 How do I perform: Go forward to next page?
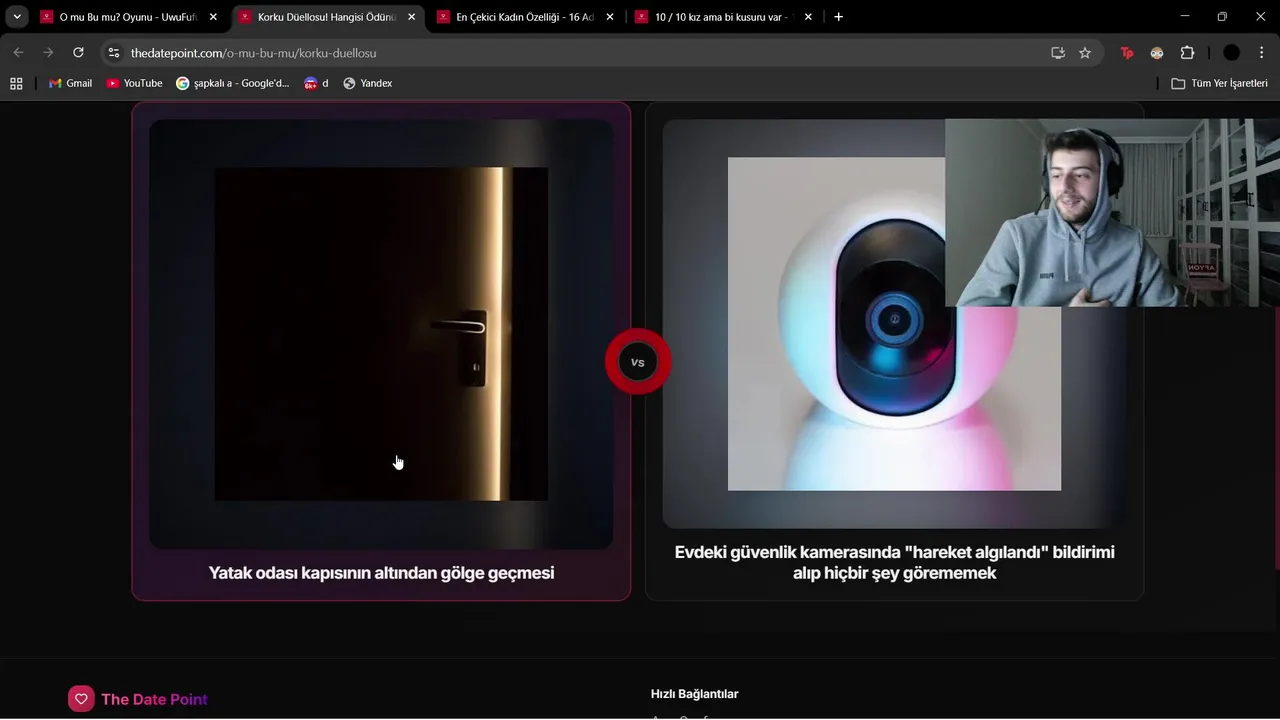pyautogui.click(x=48, y=53)
